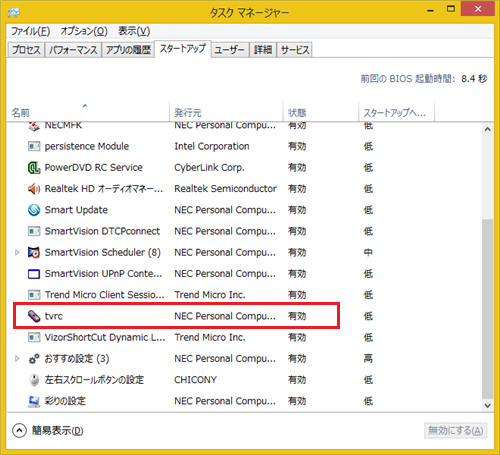Viewport: 500px width, 455px height.
Task: Click the 前回の BIOS 起動時間 8.4 秒 text
Action: coord(424,79)
